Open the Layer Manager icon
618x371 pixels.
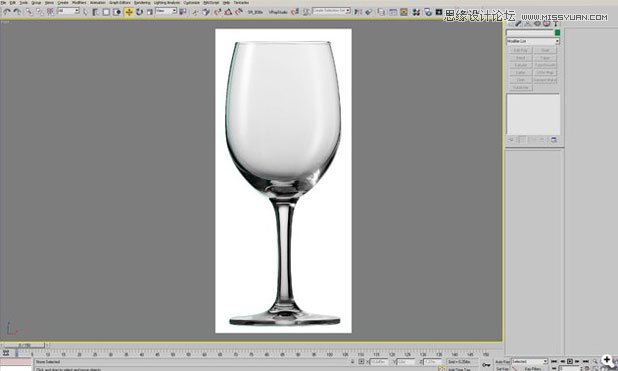coord(381,12)
